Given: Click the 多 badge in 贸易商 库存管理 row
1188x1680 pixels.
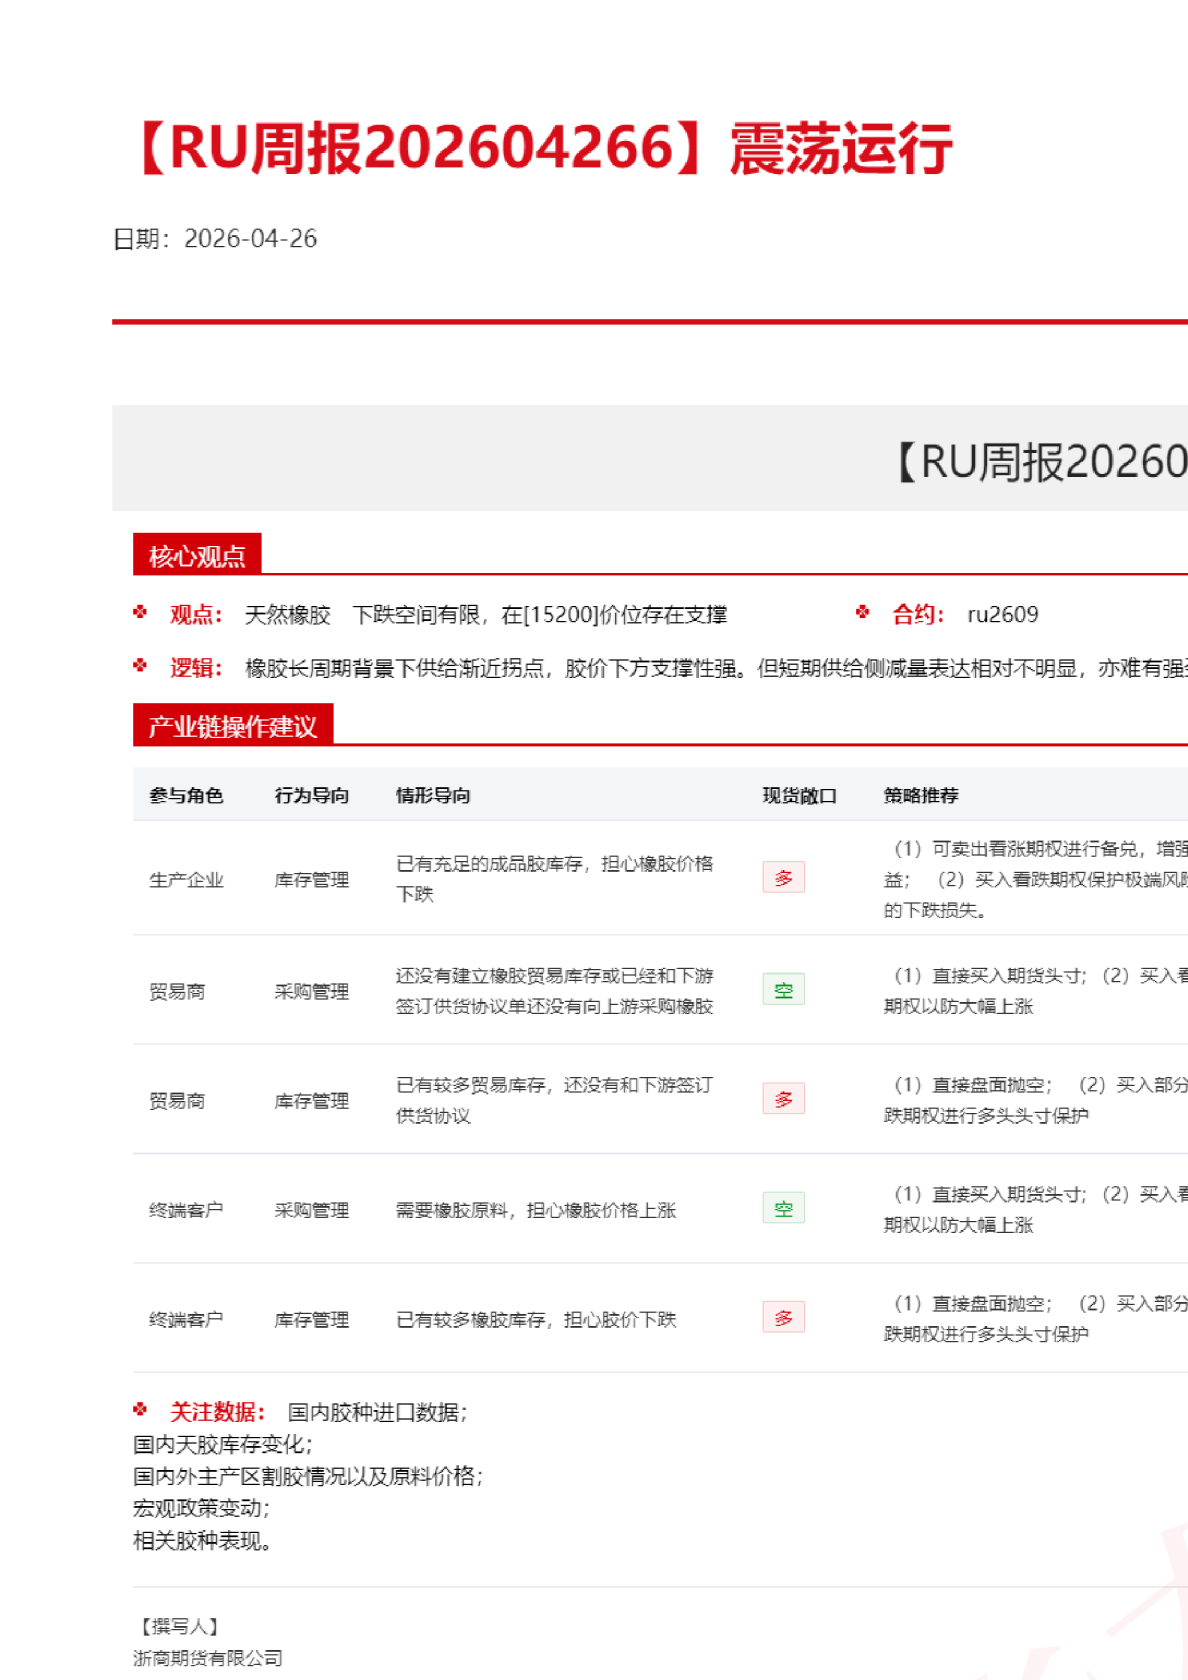Looking at the screenshot, I should point(784,1099).
